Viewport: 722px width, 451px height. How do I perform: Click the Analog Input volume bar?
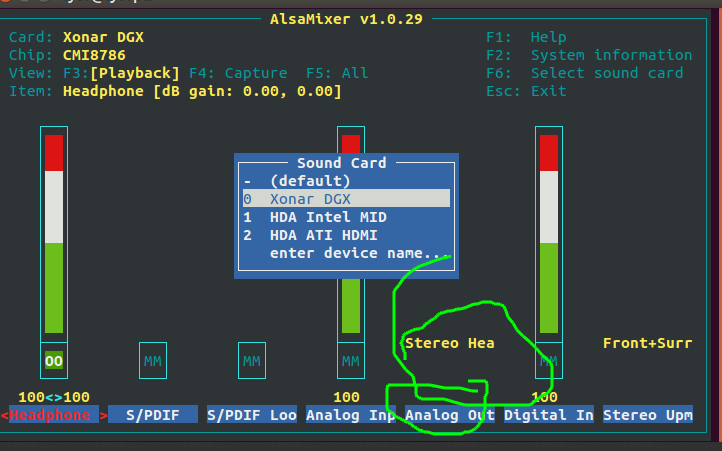click(x=351, y=304)
